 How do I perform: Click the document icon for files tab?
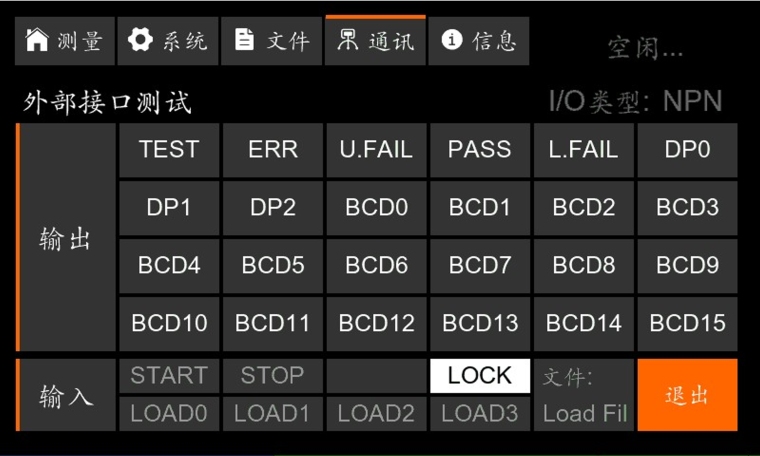[244, 40]
